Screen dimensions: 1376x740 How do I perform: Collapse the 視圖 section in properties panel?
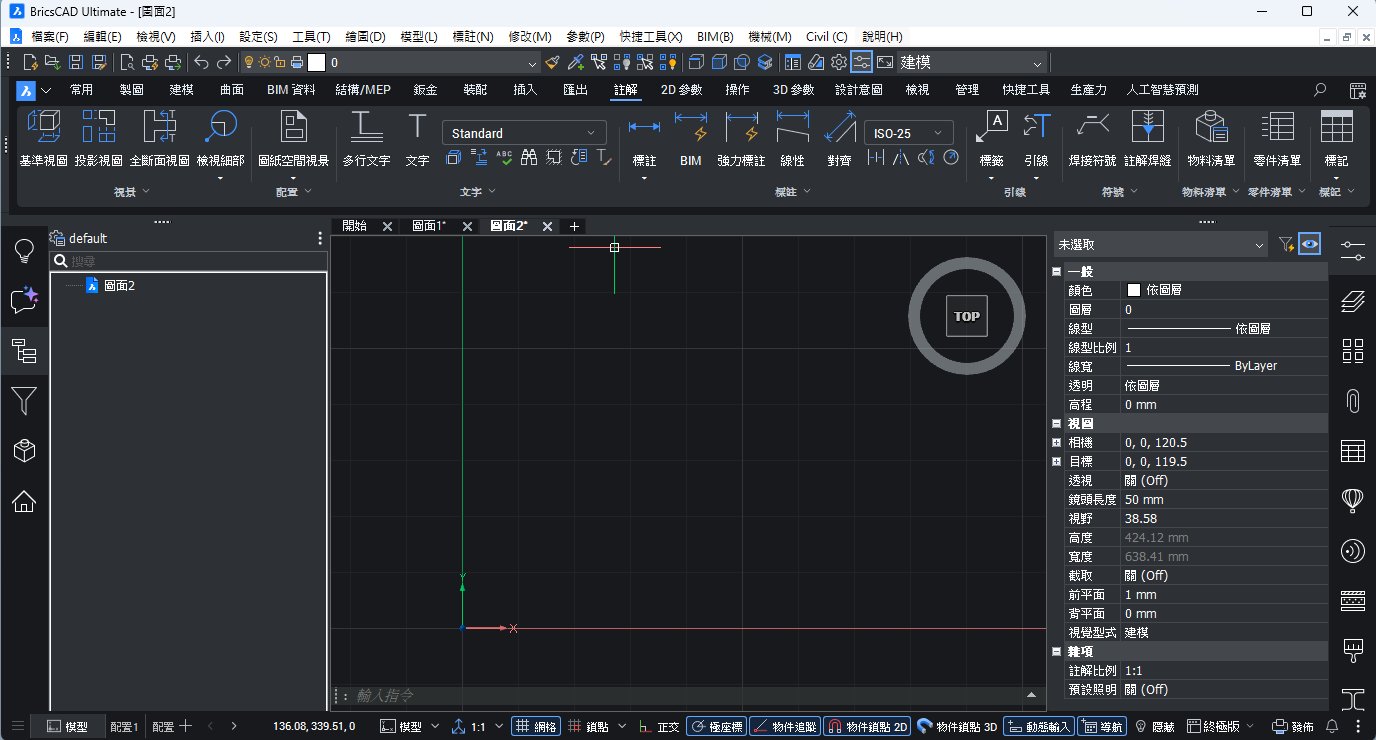tap(1057, 424)
